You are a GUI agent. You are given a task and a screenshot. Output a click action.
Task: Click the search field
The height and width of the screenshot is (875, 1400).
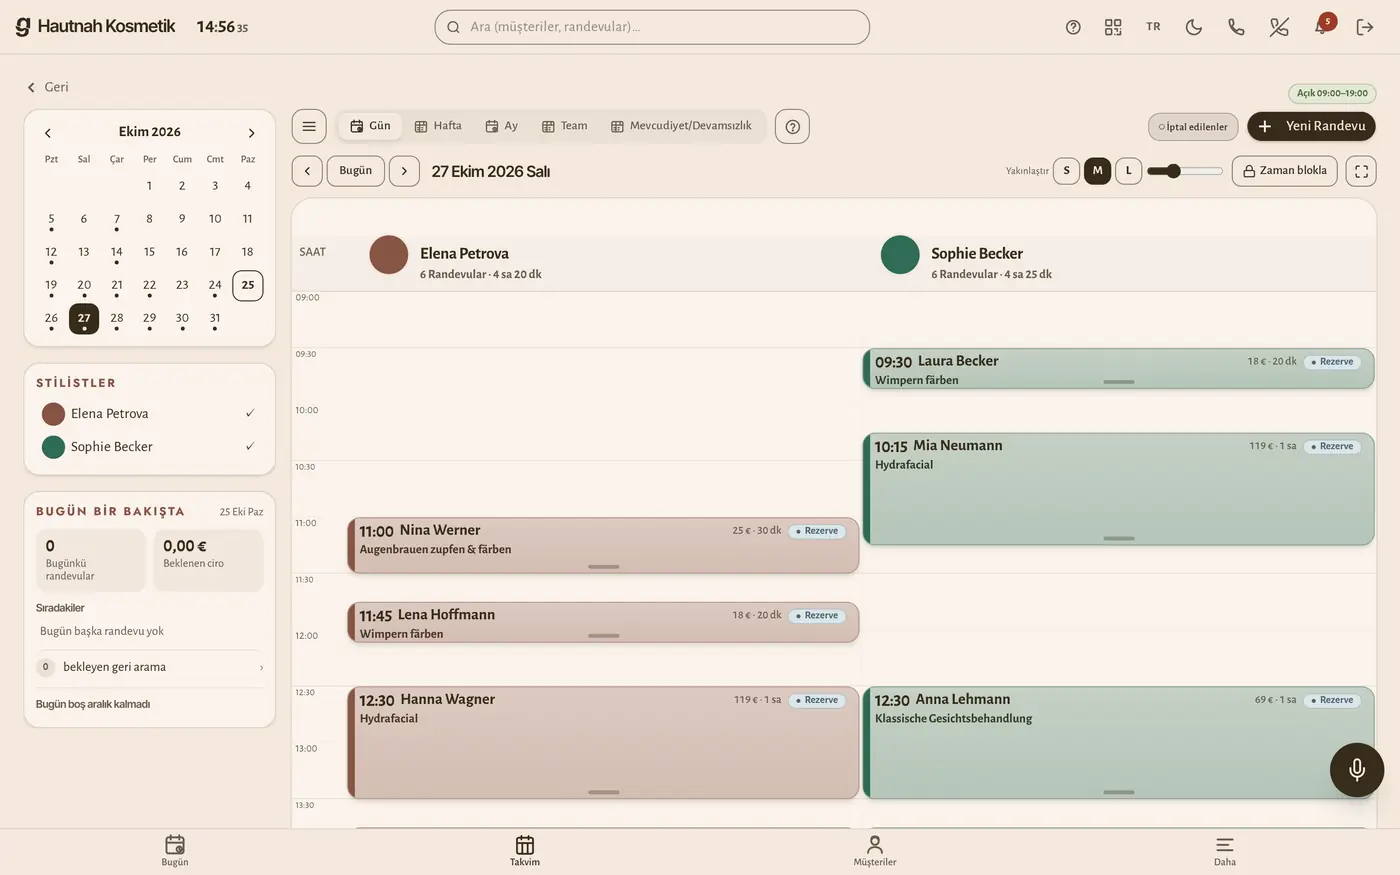tap(652, 27)
